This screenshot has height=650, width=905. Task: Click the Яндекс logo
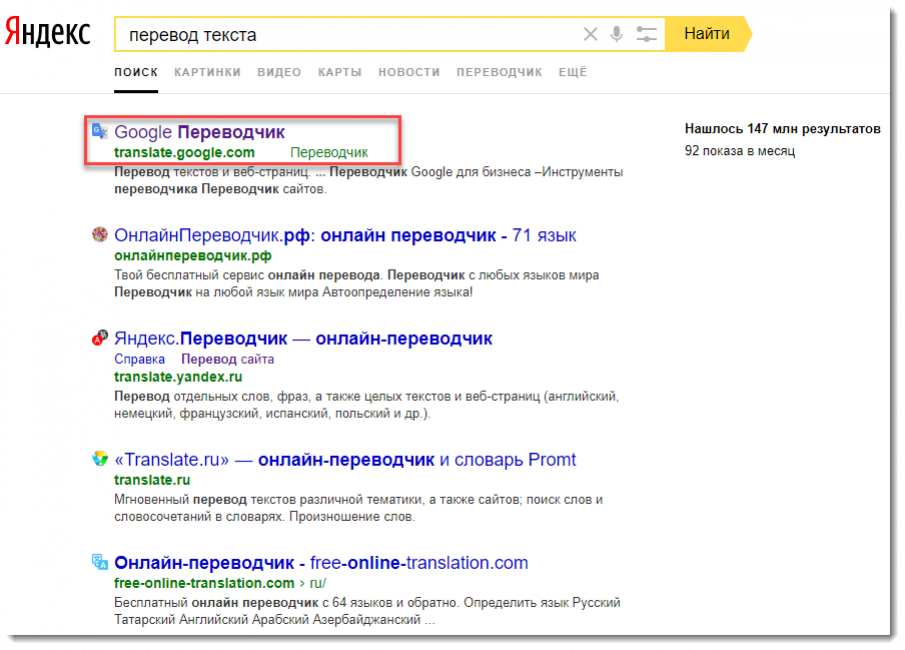tap(48, 32)
